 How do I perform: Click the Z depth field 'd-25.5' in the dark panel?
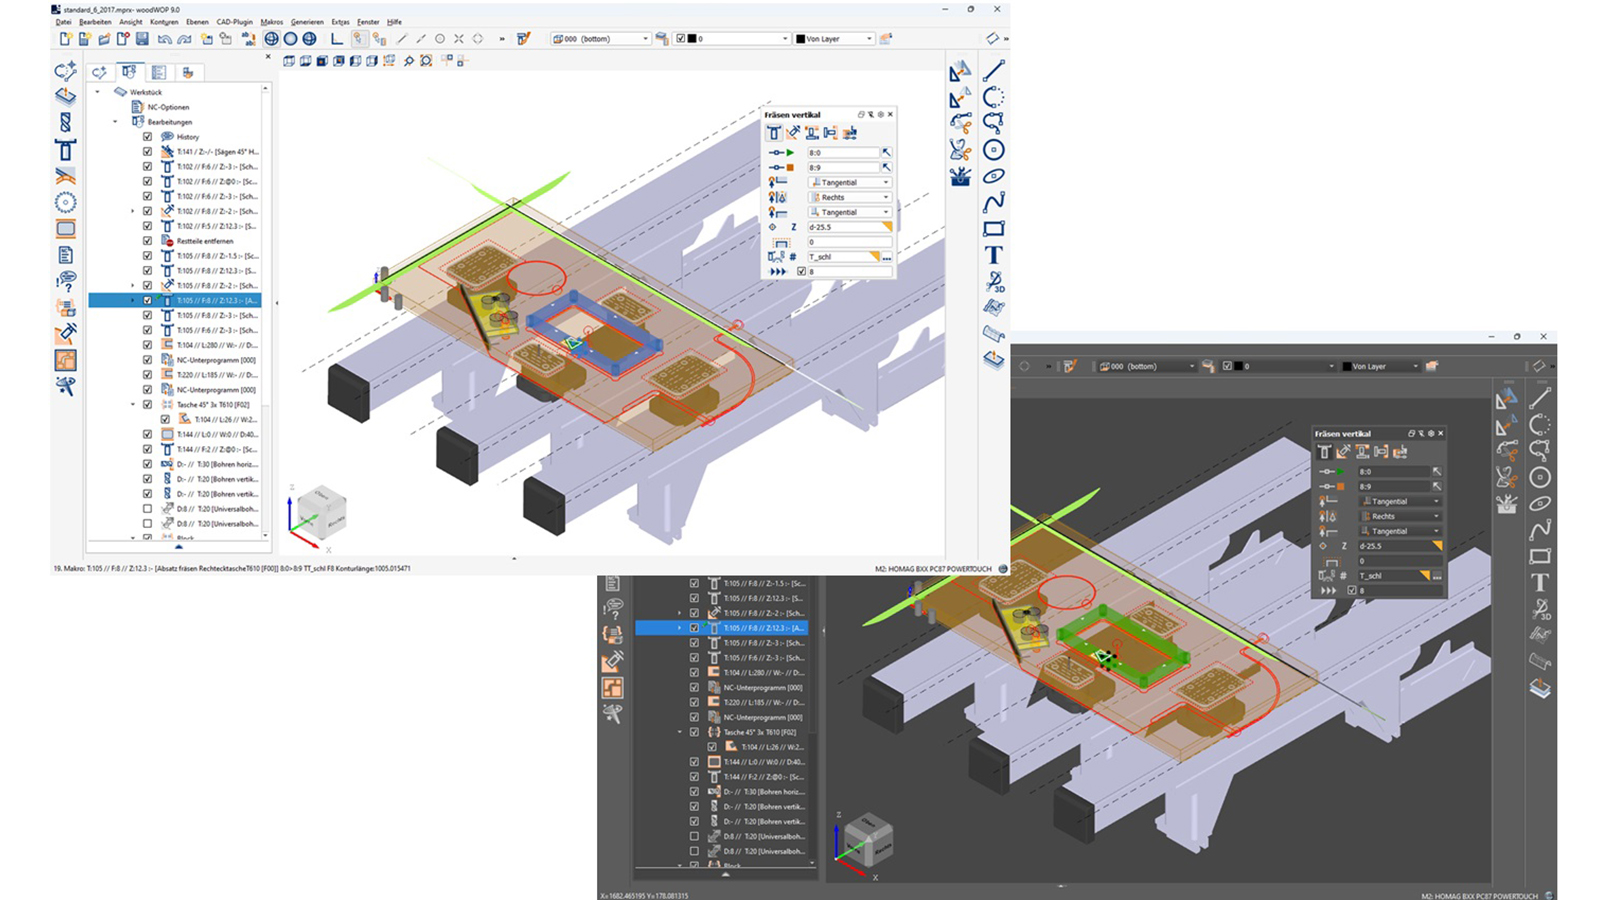tap(1390, 546)
